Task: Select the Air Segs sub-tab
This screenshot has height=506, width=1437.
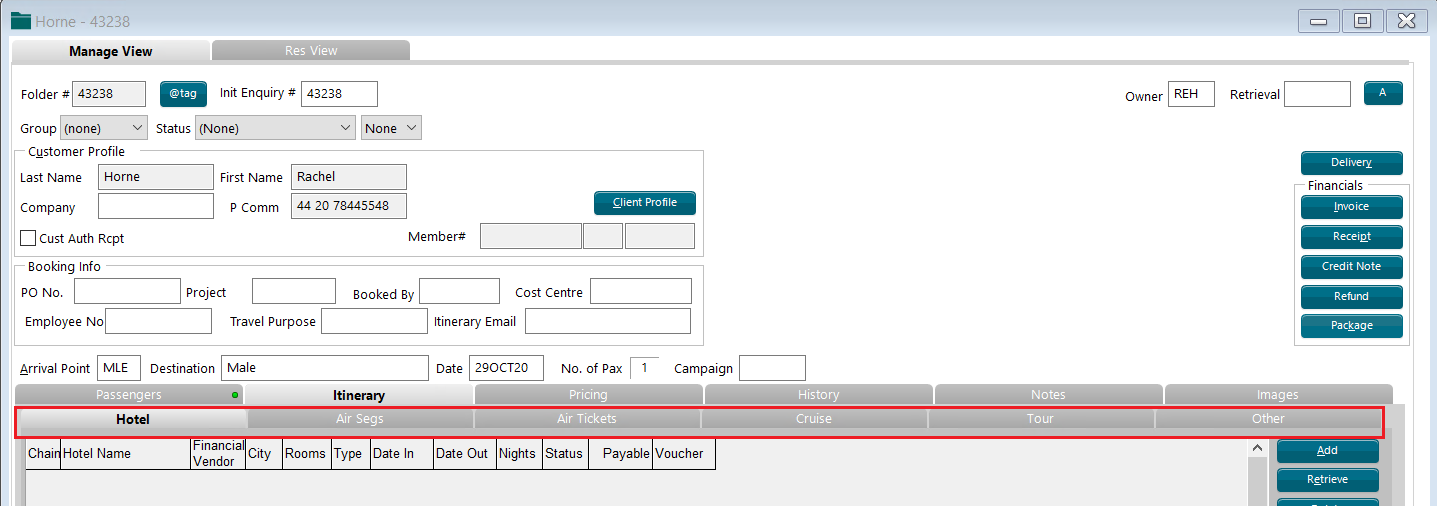Action: coord(360,419)
